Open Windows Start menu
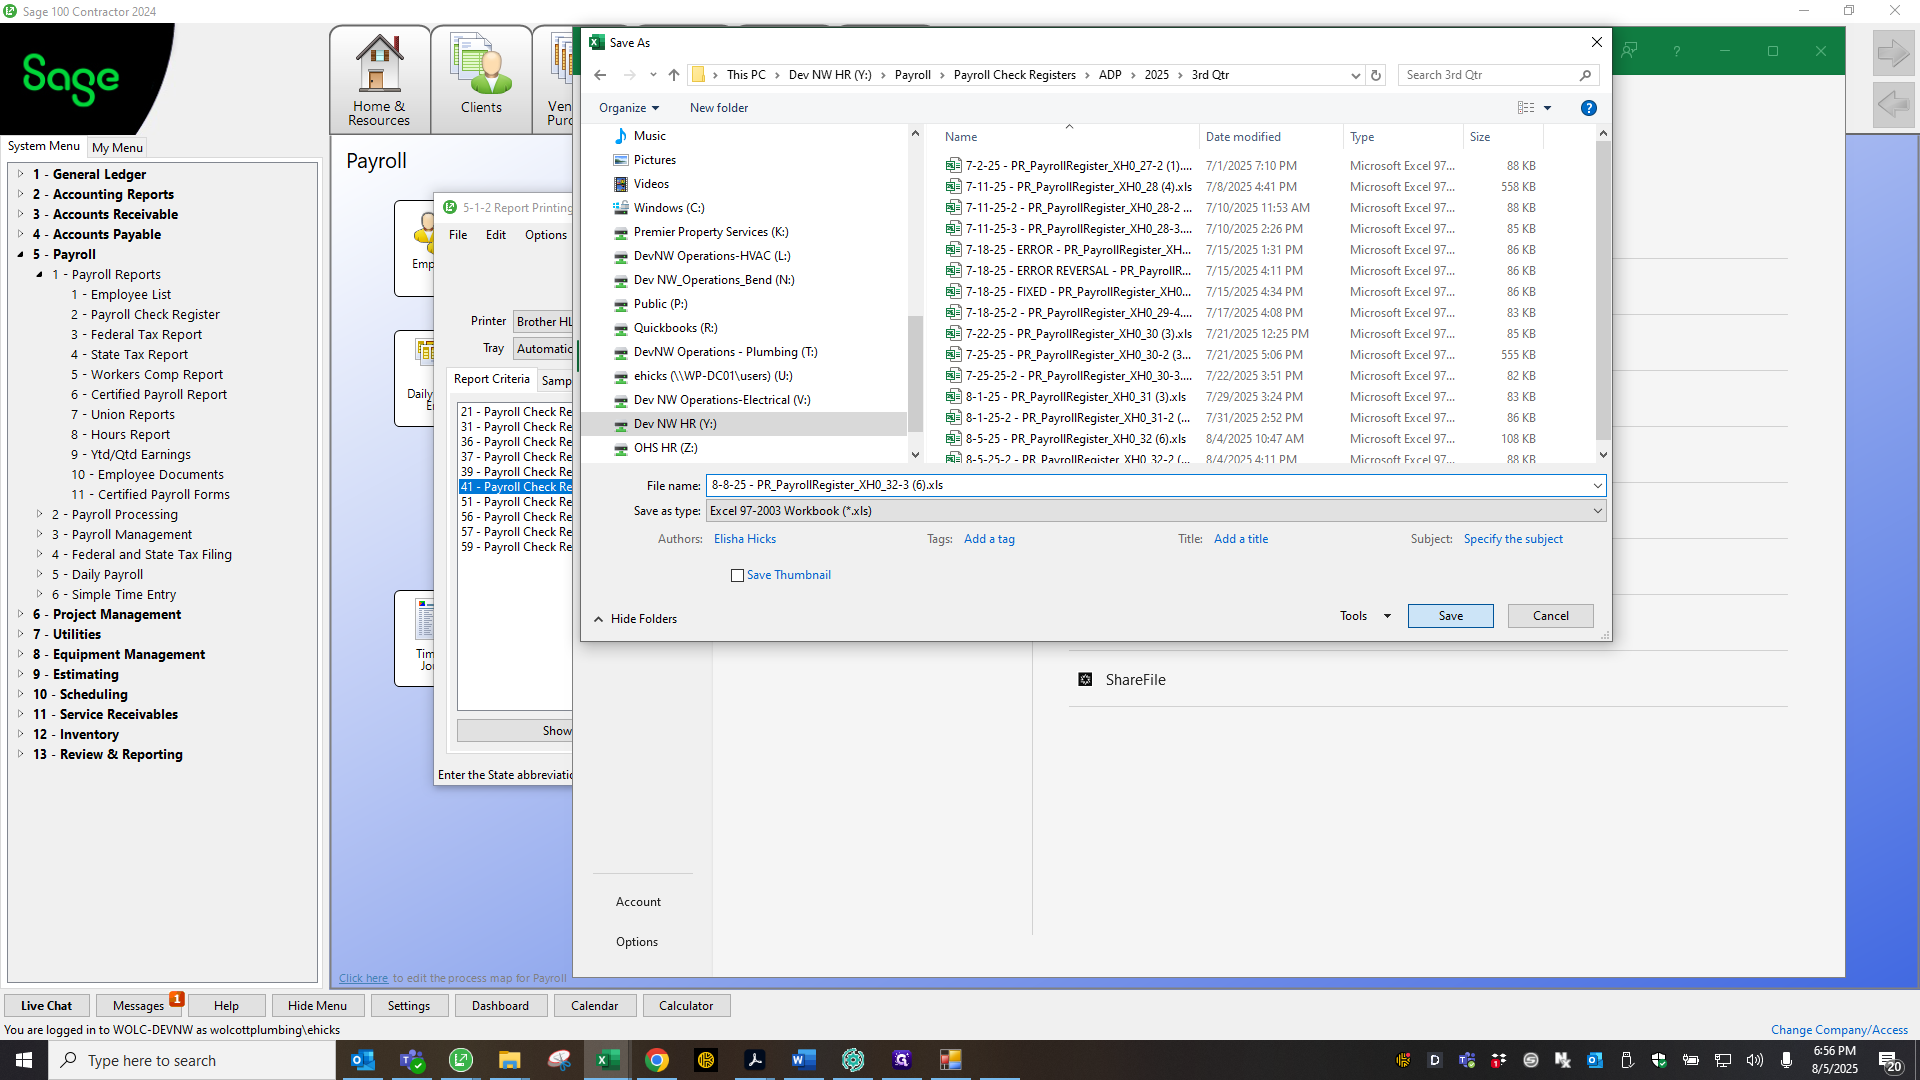This screenshot has width=1920, height=1080. 24,1060
